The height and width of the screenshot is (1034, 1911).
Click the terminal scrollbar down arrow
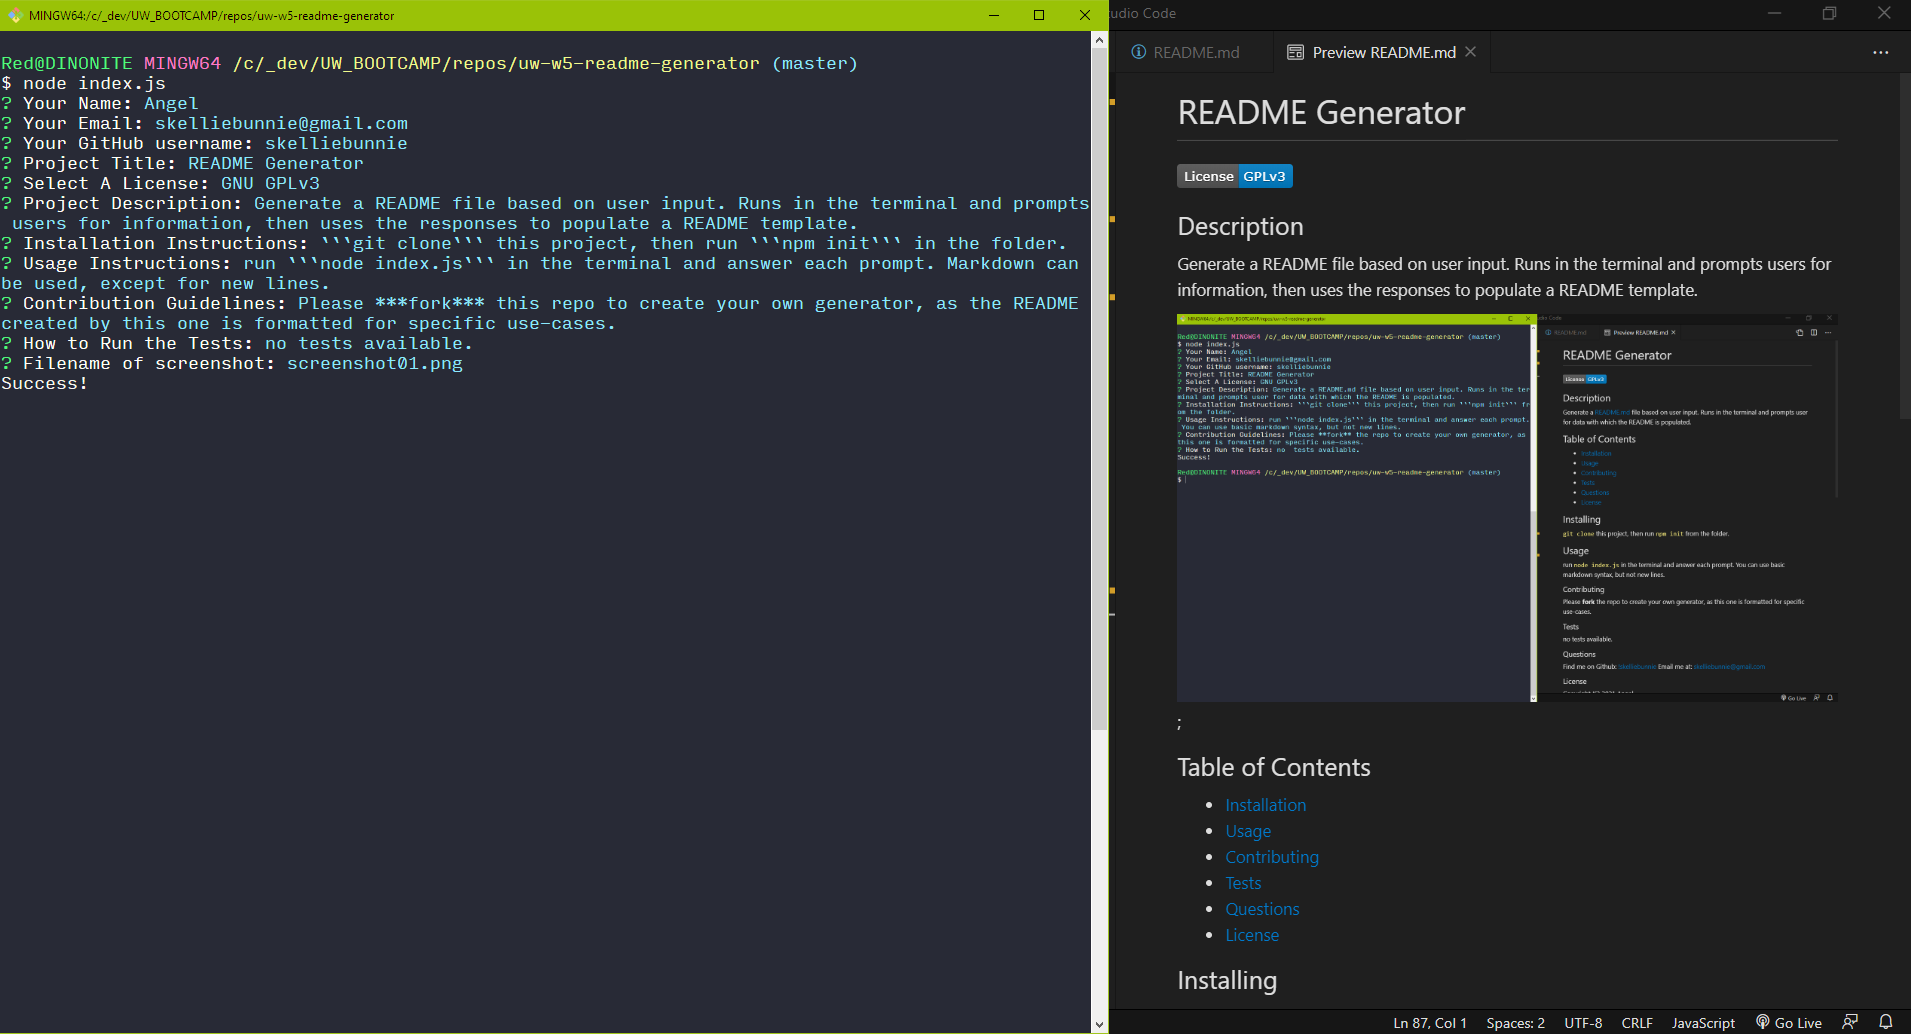tap(1100, 1024)
